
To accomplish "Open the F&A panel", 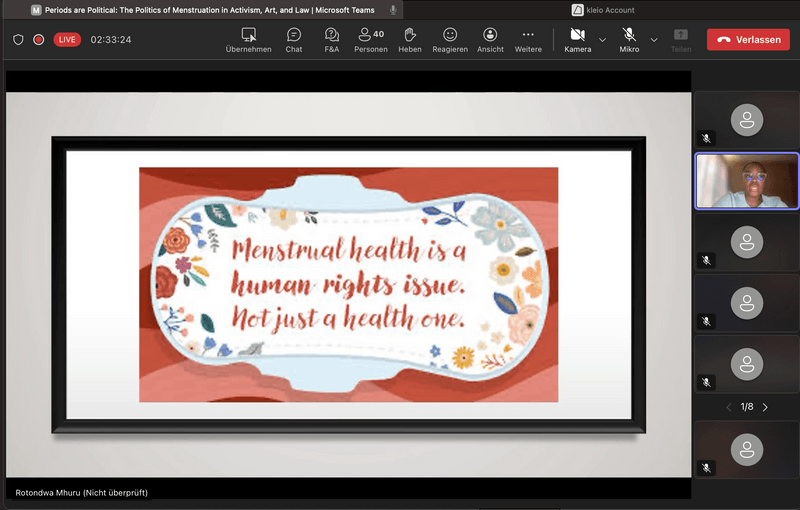I will pyautogui.click(x=331, y=40).
